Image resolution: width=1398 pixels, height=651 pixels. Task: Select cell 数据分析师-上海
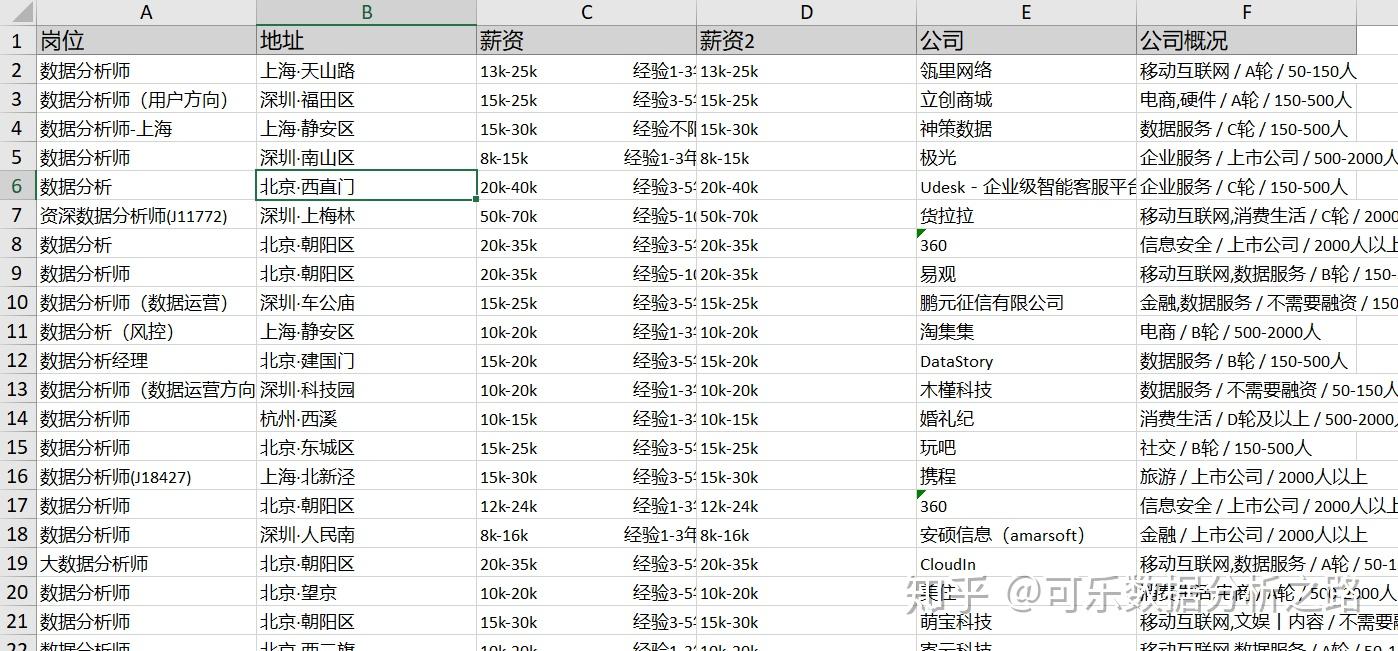tap(146, 128)
